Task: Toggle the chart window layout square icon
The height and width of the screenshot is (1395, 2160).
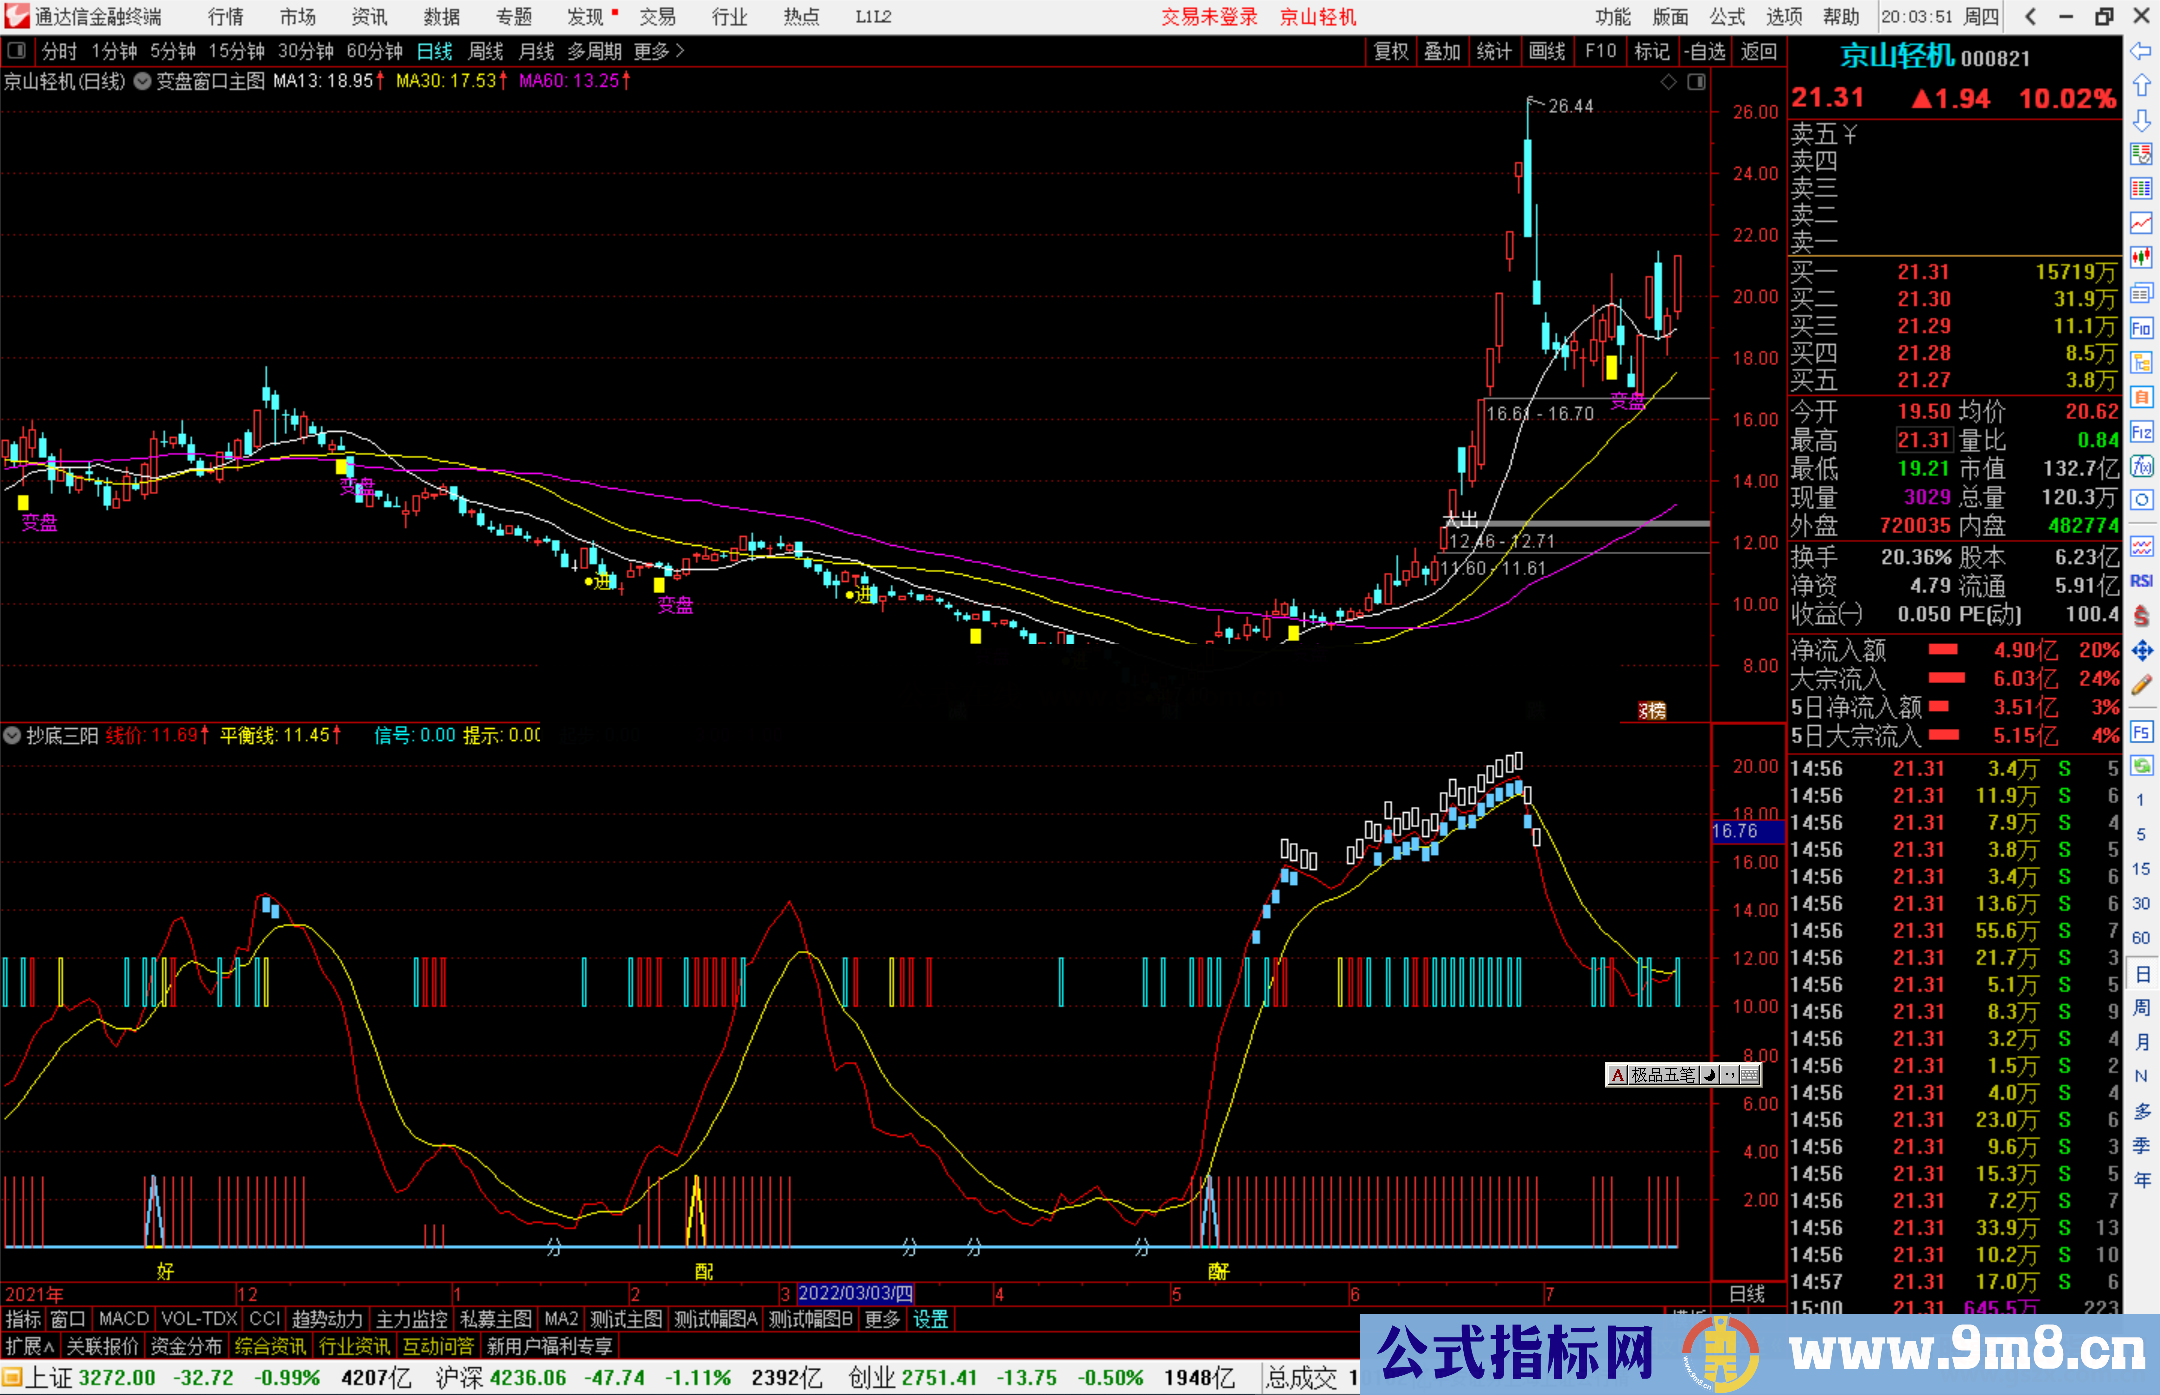Action: (1696, 82)
